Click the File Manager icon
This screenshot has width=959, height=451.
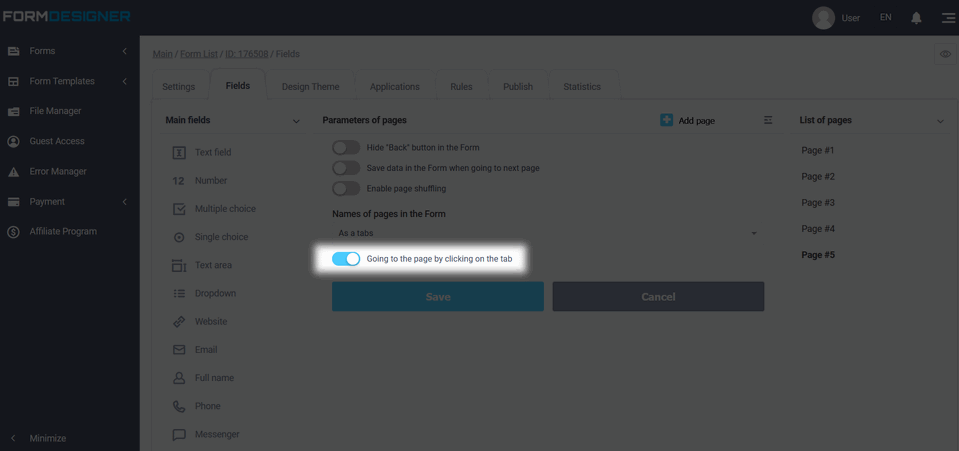pyautogui.click(x=13, y=111)
